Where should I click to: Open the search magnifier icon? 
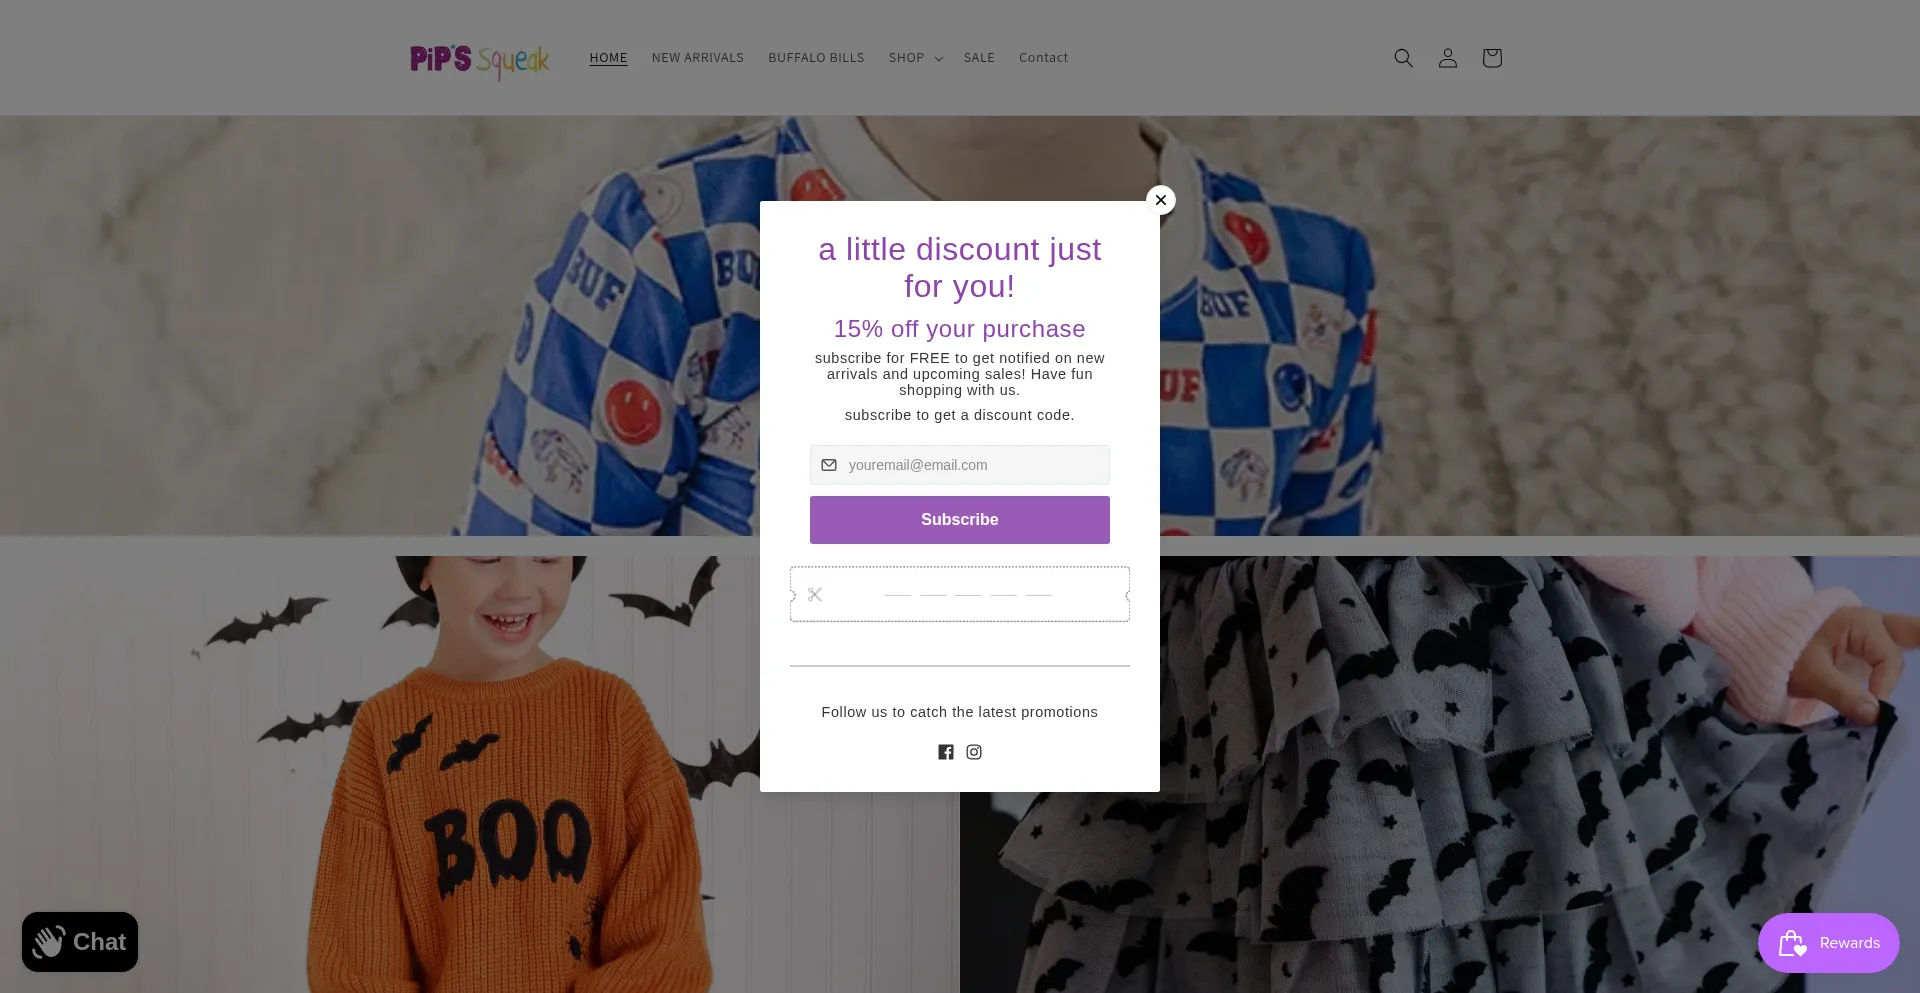pyautogui.click(x=1403, y=58)
